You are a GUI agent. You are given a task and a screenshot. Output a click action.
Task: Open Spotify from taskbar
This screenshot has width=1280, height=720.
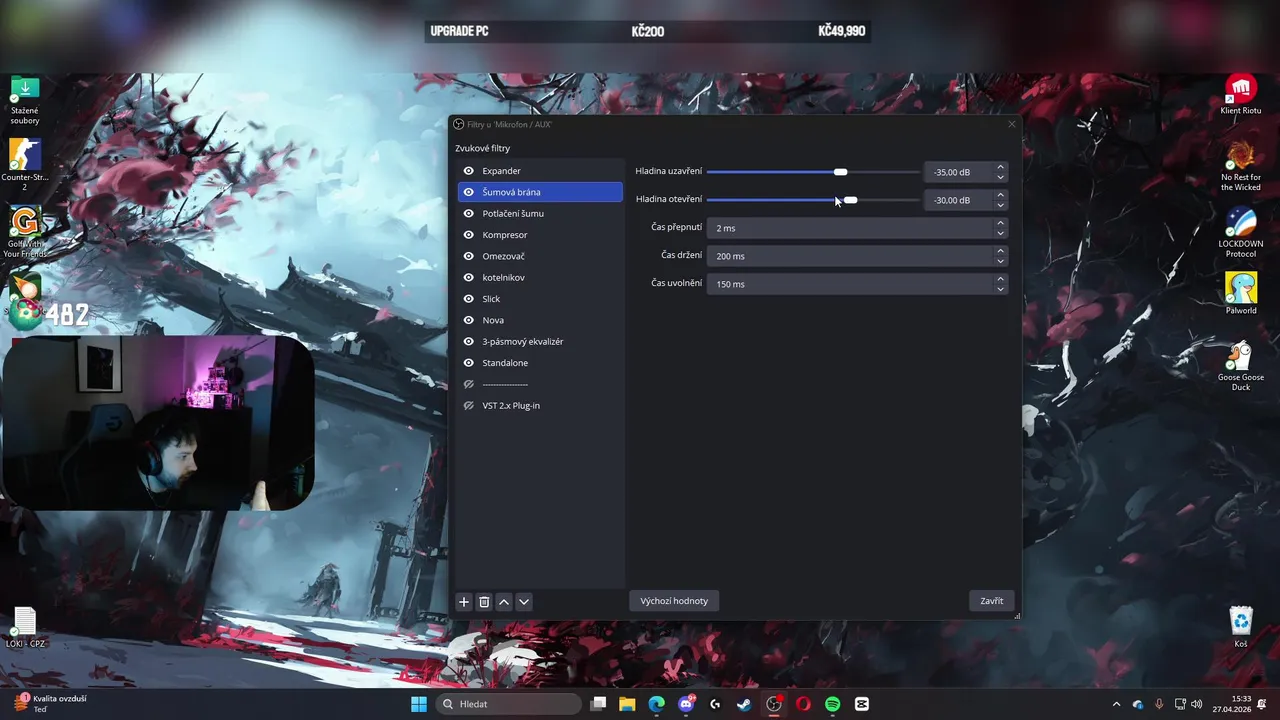tap(833, 704)
